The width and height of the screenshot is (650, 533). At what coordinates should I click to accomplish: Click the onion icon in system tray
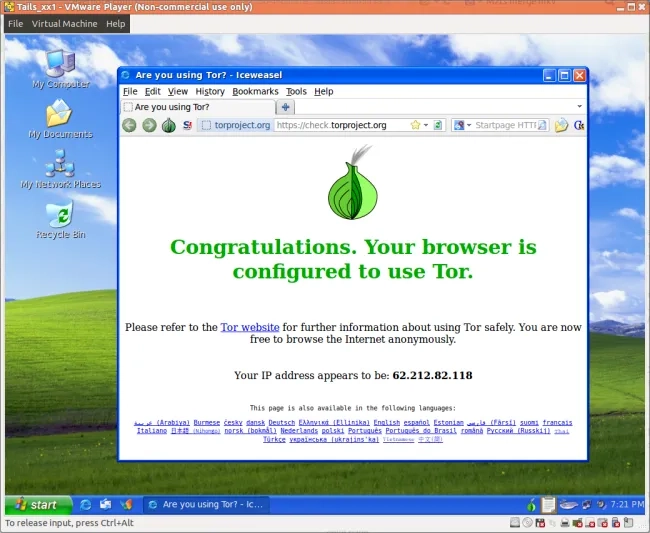[x=530, y=505]
